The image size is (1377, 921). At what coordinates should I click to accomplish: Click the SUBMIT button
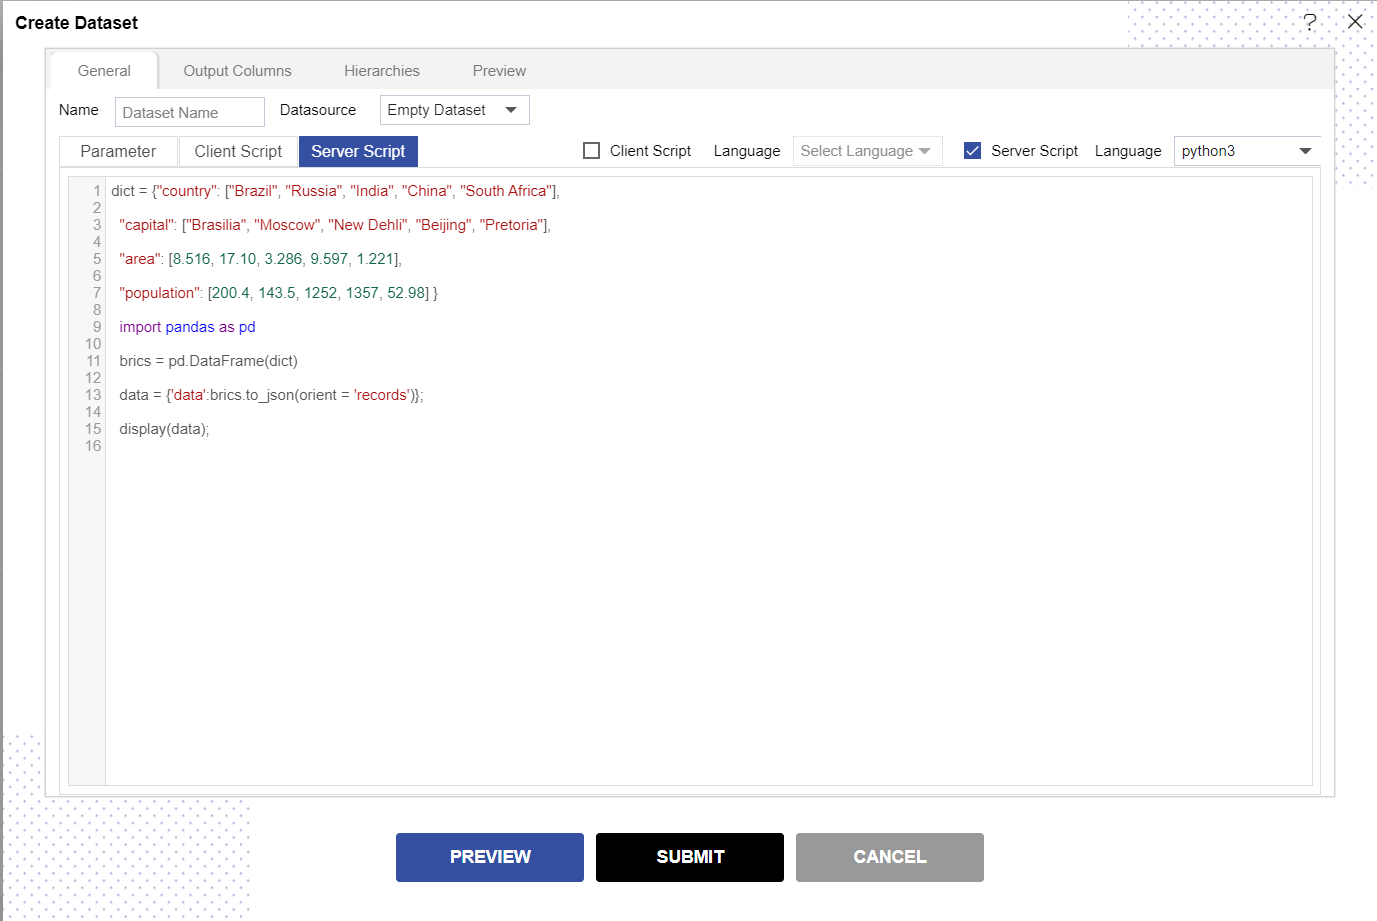(690, 857)
